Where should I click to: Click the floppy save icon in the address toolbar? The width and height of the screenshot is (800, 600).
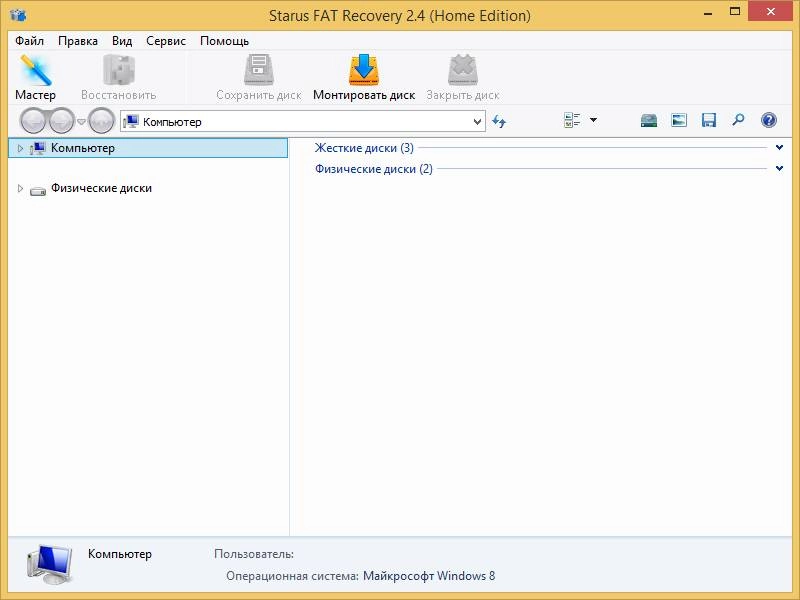click(x=709, y=120)
